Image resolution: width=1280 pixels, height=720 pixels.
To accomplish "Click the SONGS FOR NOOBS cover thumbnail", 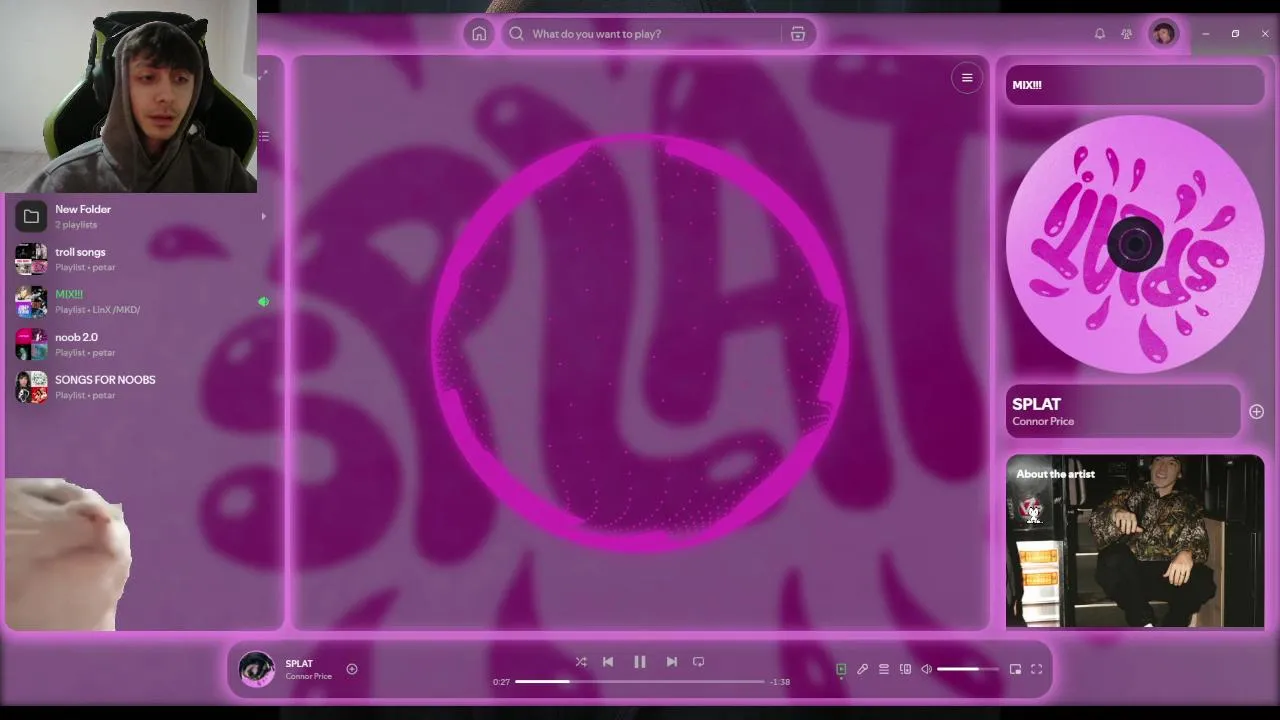I will [x=31, y=387].
